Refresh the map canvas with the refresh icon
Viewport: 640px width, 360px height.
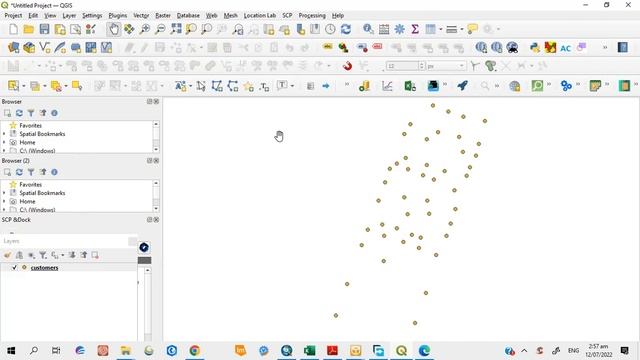coord(346,29)
